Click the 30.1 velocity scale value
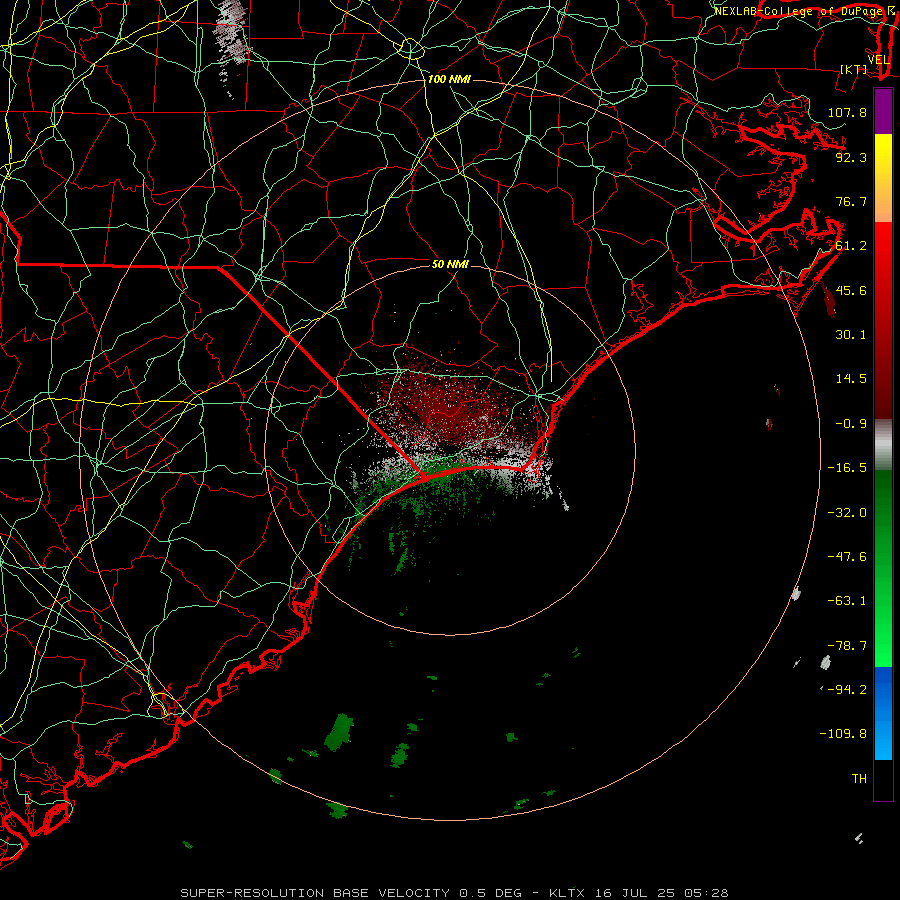The height and width of the screenshot is (900, 900). click(851, 335)
